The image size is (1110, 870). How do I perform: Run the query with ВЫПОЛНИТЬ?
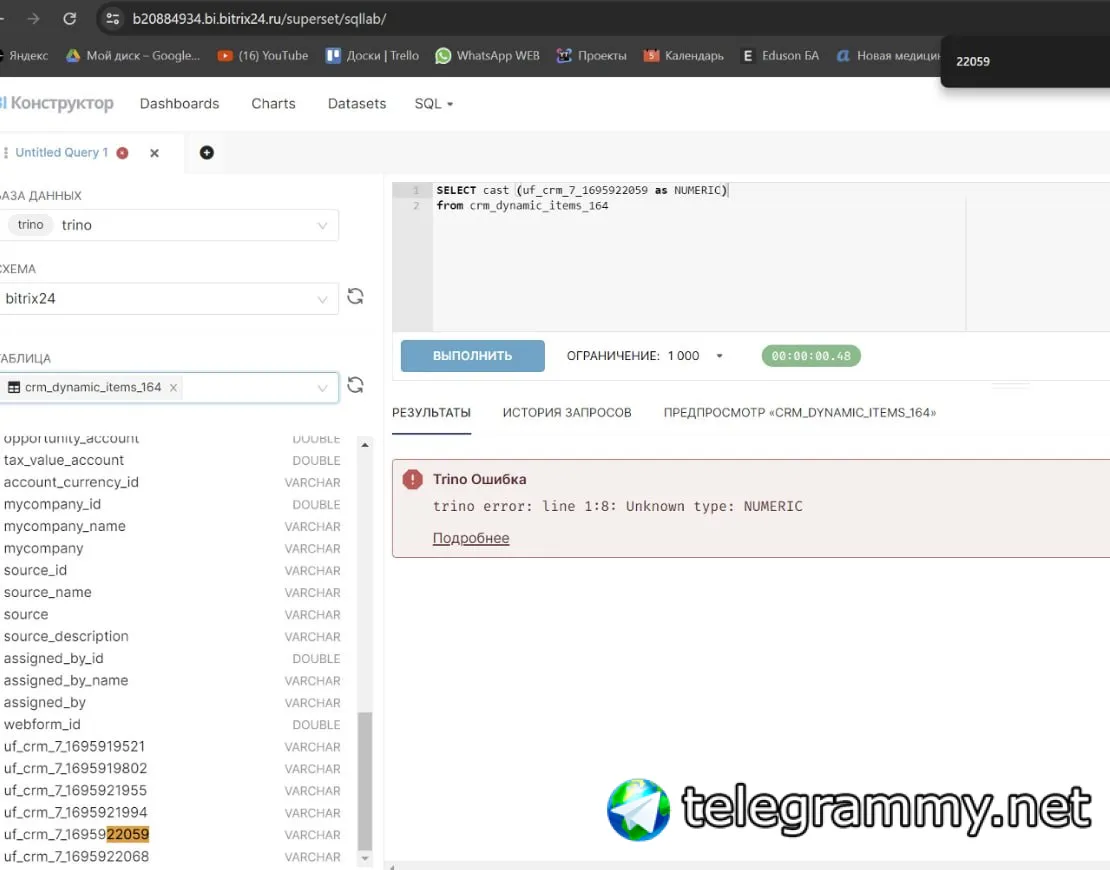[472, 355]
